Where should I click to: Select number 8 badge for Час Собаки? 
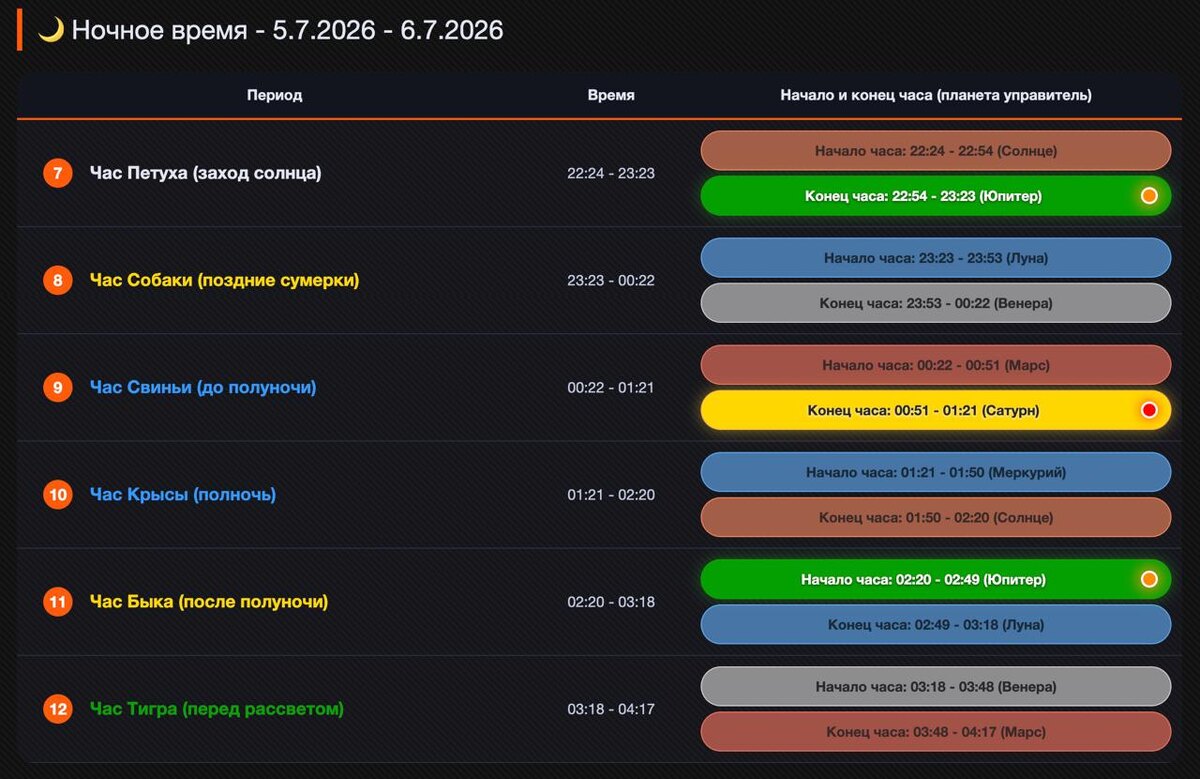[58, 280]
